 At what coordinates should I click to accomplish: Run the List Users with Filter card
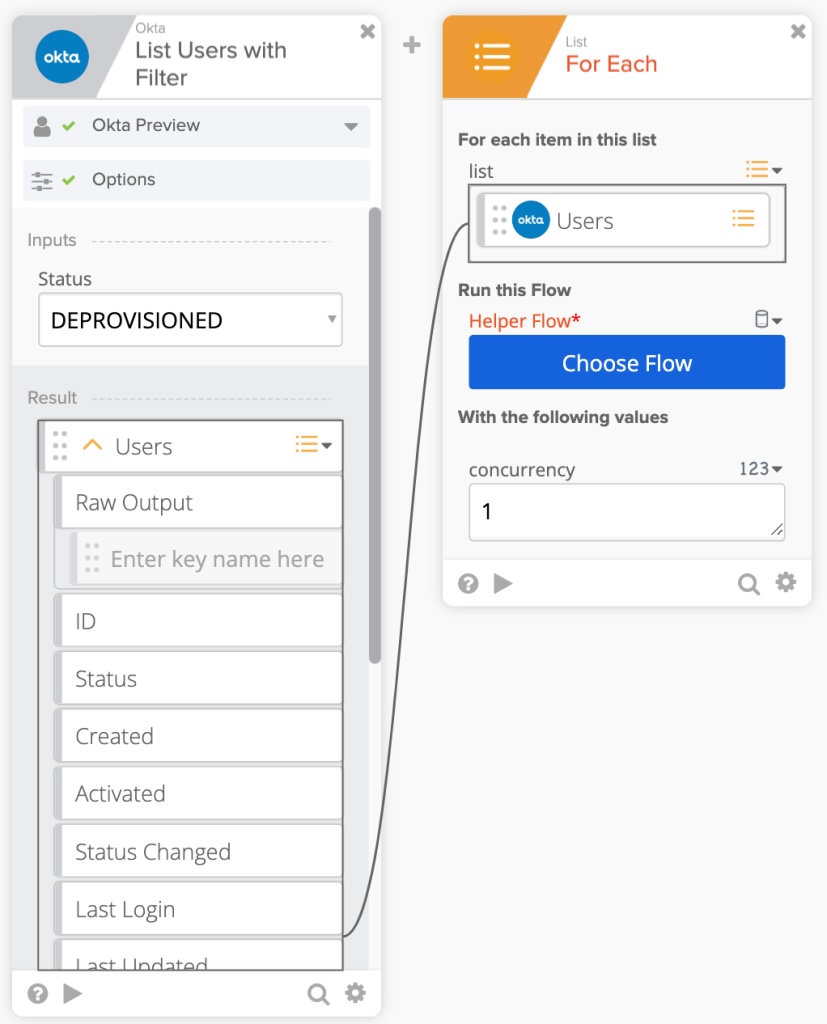point(73,993)
